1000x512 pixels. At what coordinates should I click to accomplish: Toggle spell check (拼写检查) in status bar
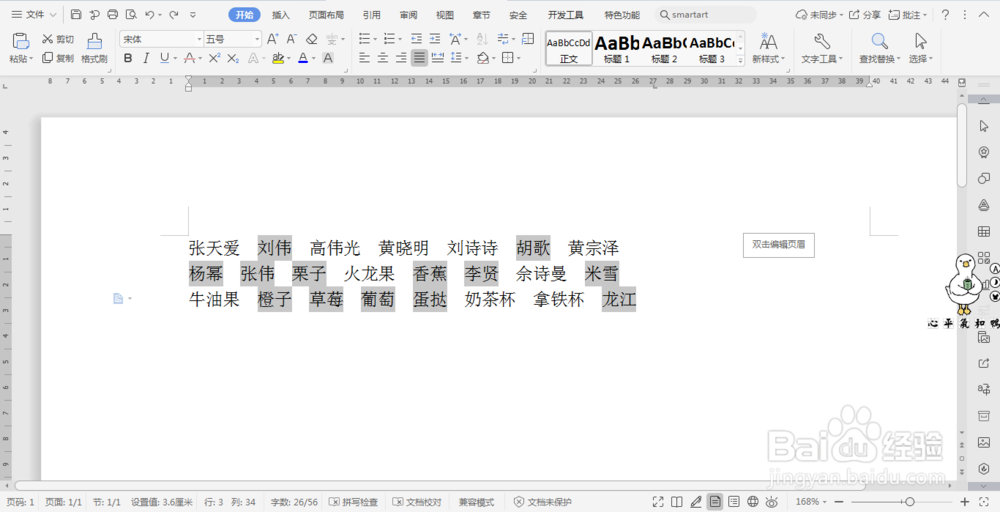pyautogui.click(x=353, y=502)
